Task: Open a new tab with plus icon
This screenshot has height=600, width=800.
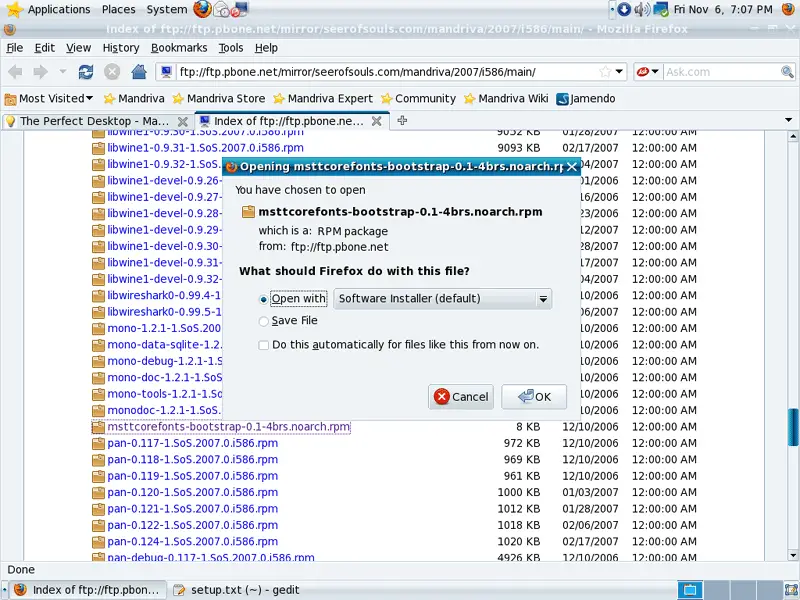Action: [x=402, y=120]
